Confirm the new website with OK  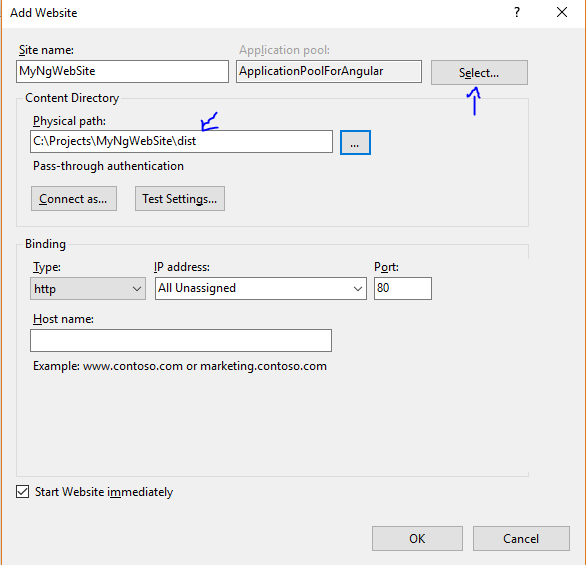click(417, 538)
